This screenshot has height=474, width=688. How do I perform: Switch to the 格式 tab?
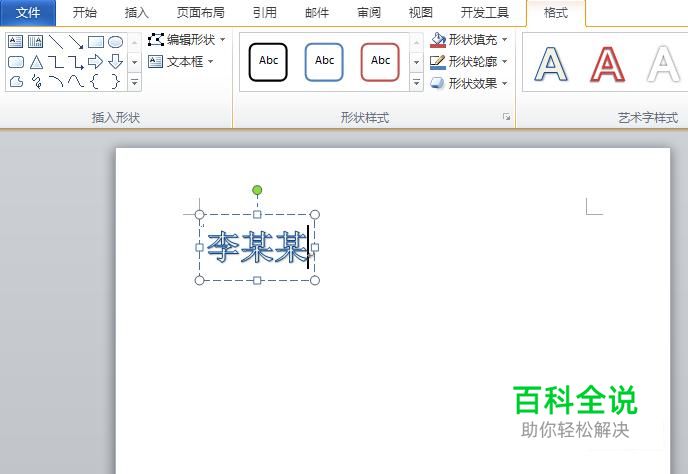tap(556, 13)
